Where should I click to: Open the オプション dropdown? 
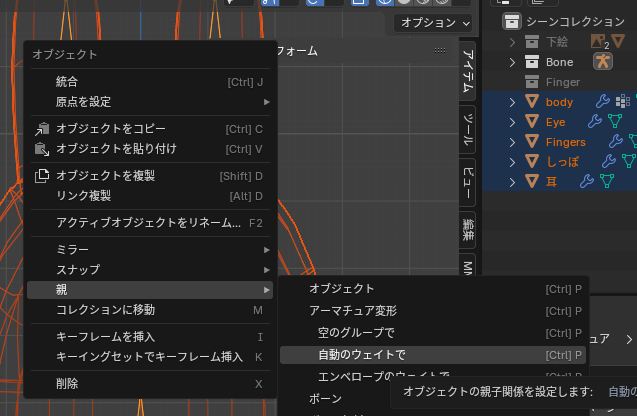coord(433,23)
